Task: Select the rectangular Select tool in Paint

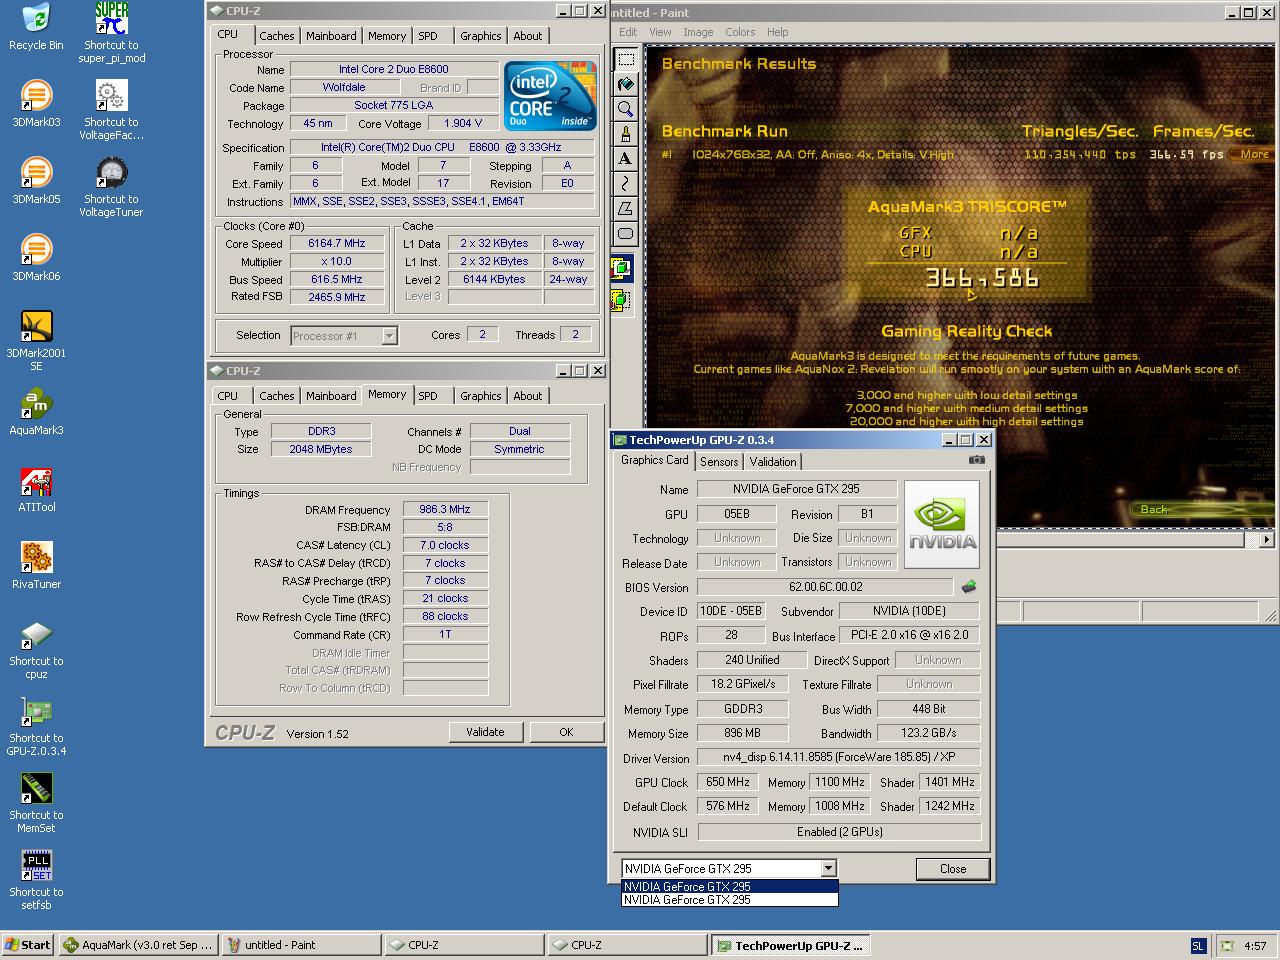Action: click(626, 58)
